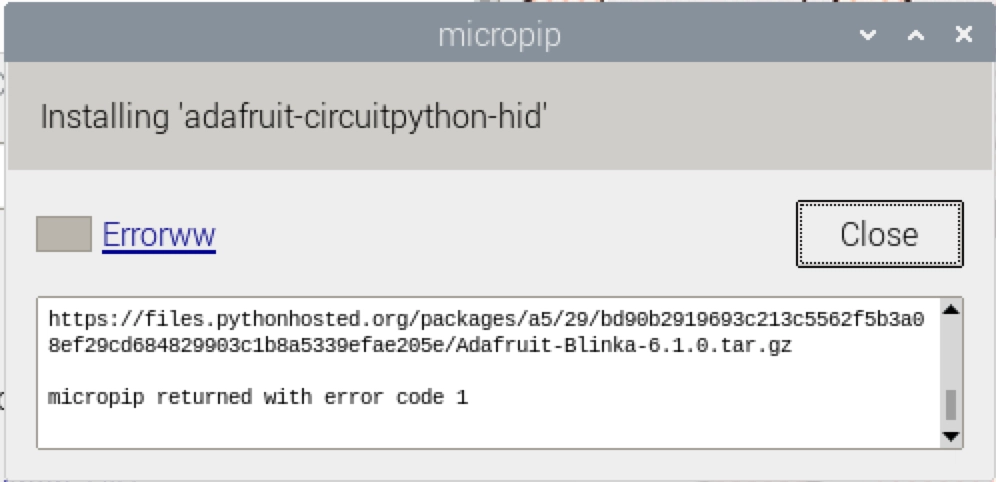Click the empty space between Errorww and Close

(500, 235)
